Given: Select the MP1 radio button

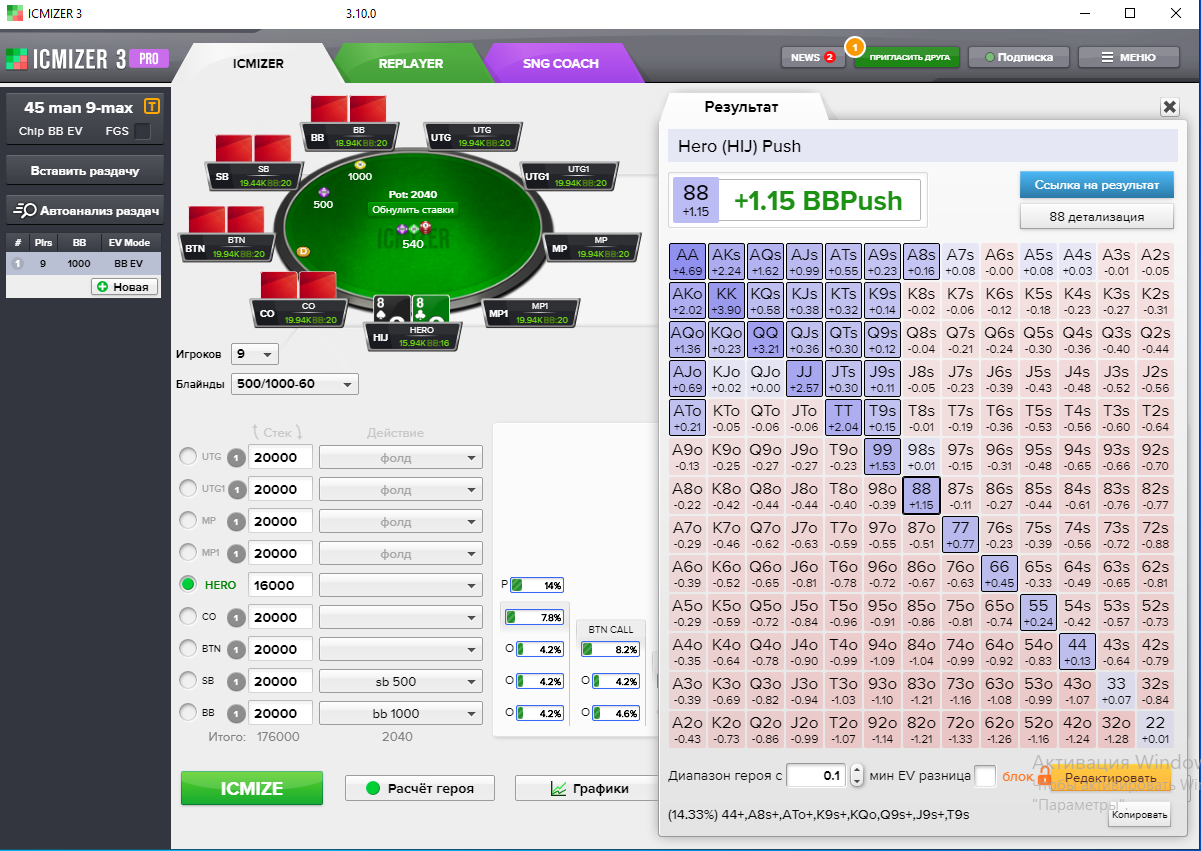Looking at the screenshot, I should tap(188, 553).
